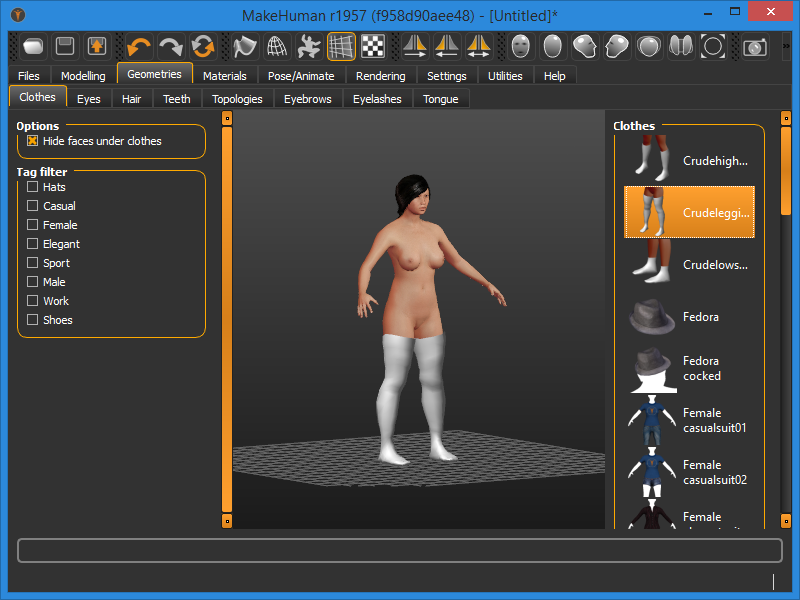Select the front face view icon
Screen dimensions: 800x600
520,46
